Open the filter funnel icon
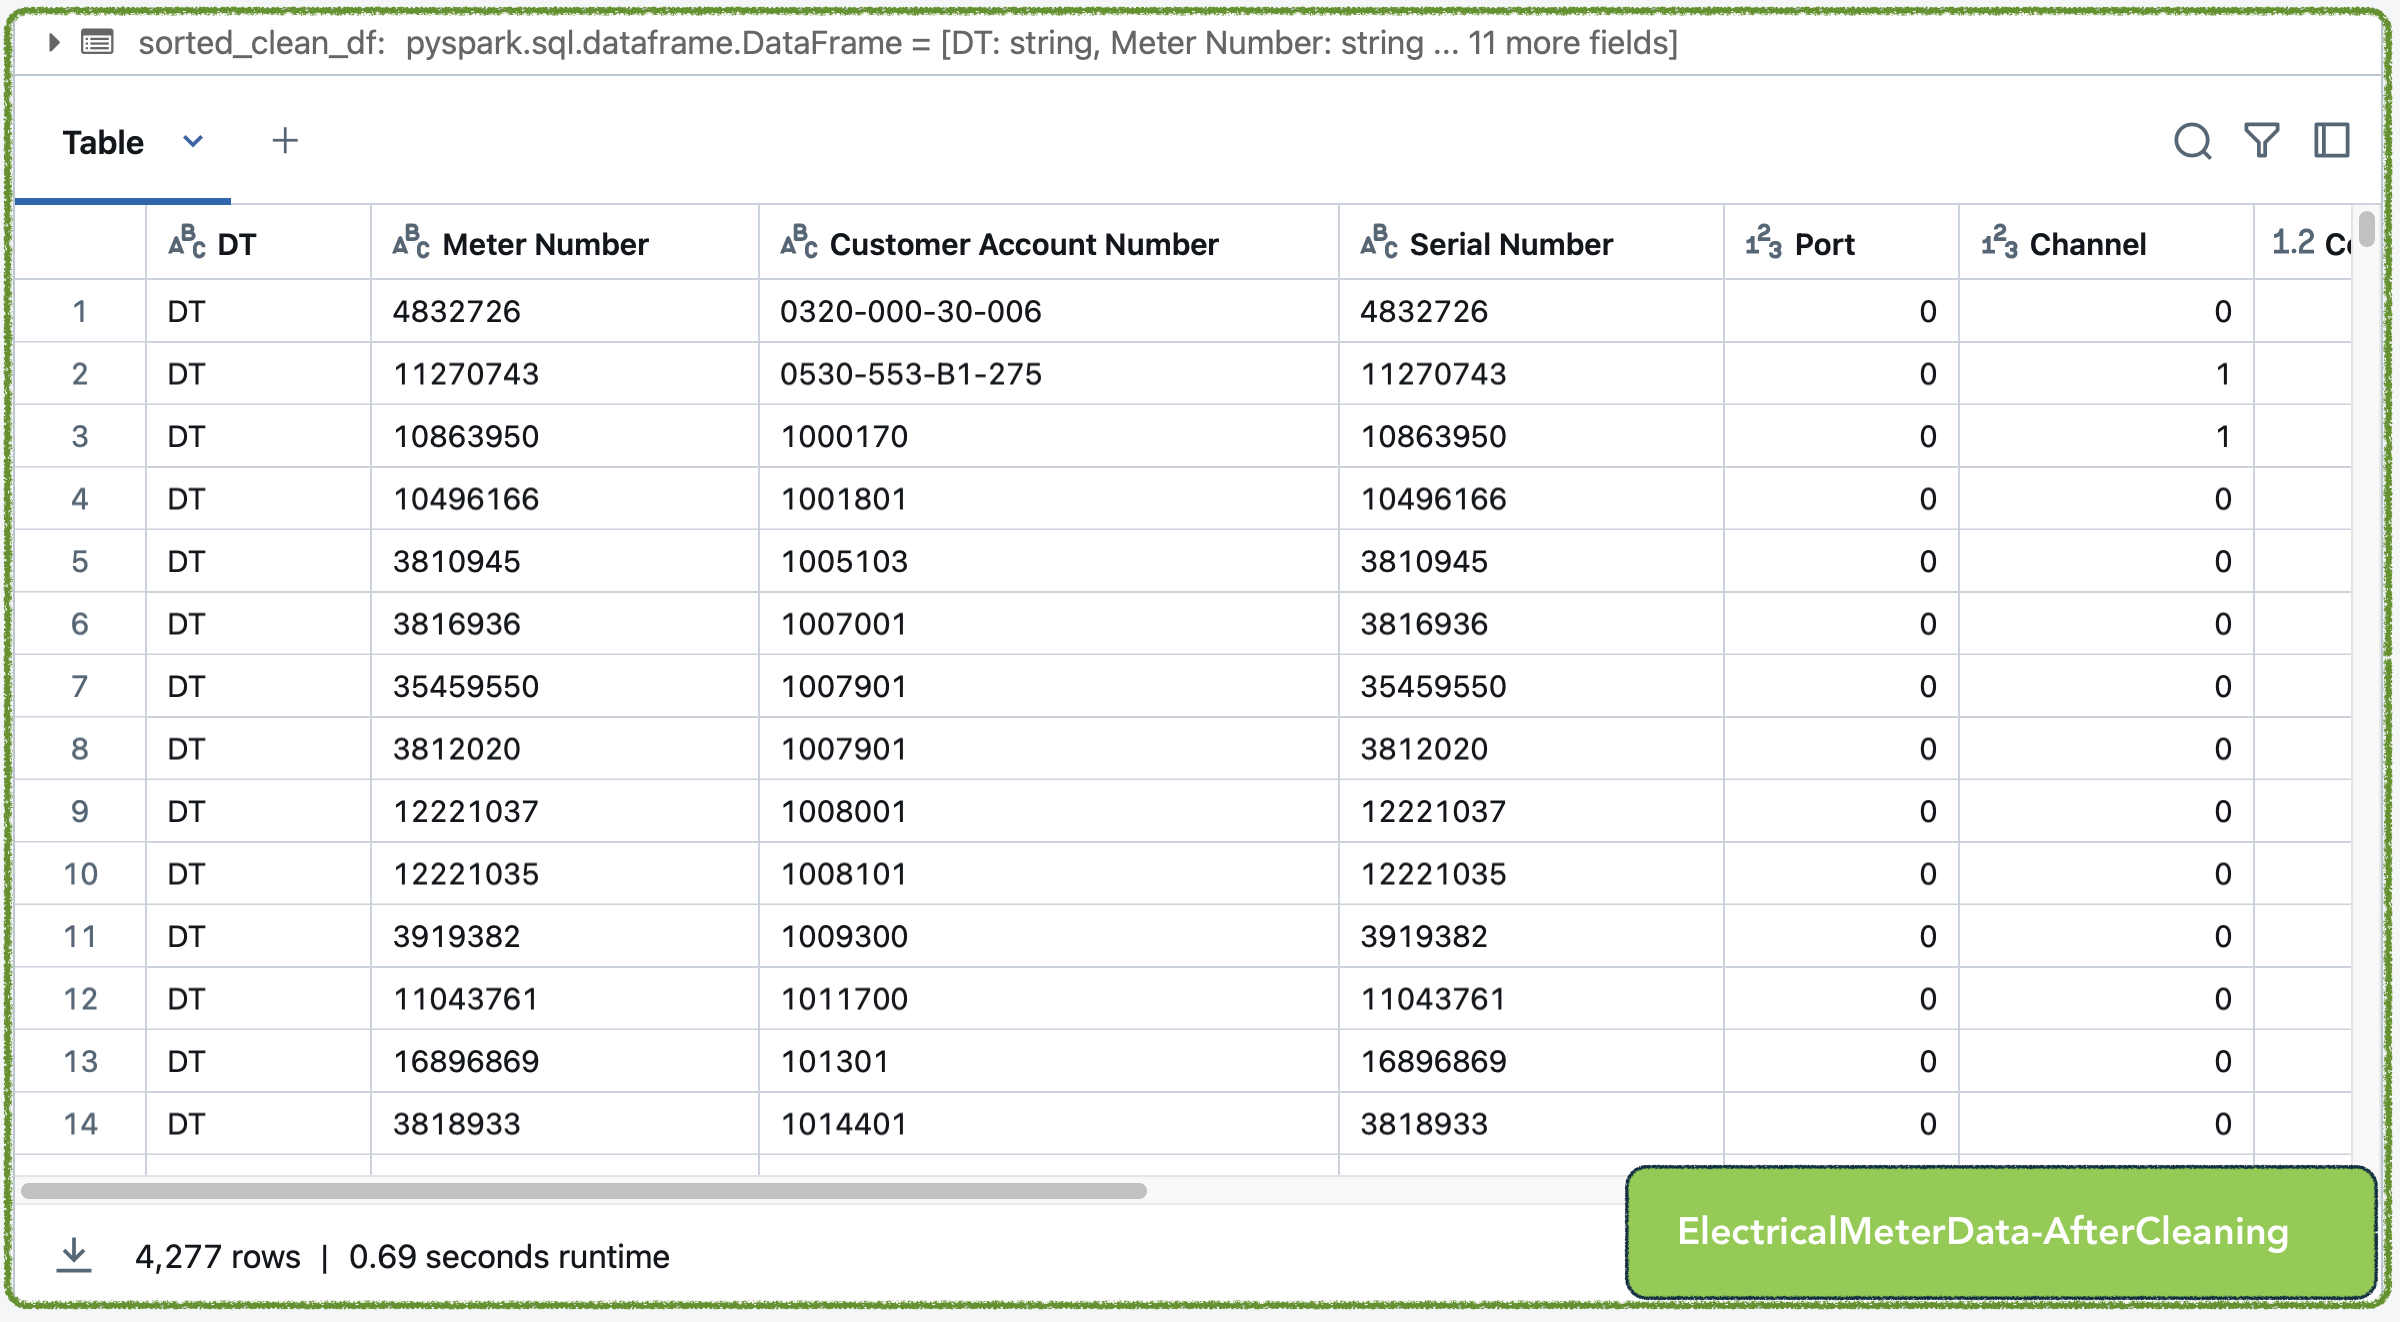Viewport: 2400px width, 1322px height. click(2262, 141)
